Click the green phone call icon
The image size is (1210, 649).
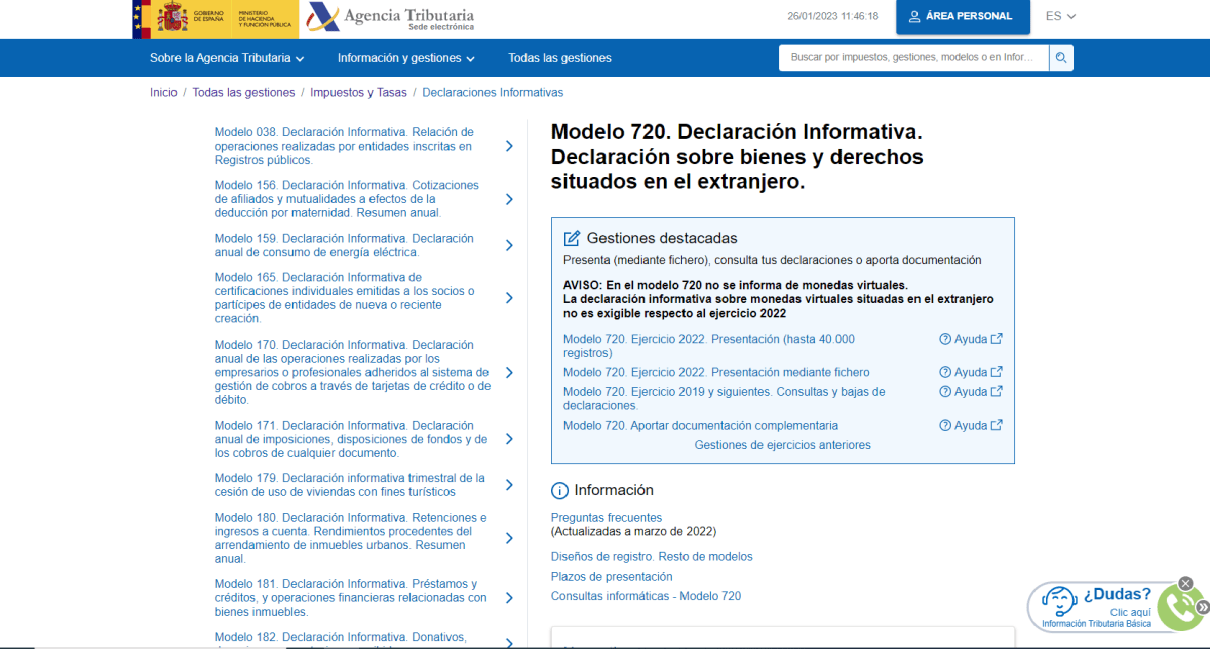[x=1181, y=607]
